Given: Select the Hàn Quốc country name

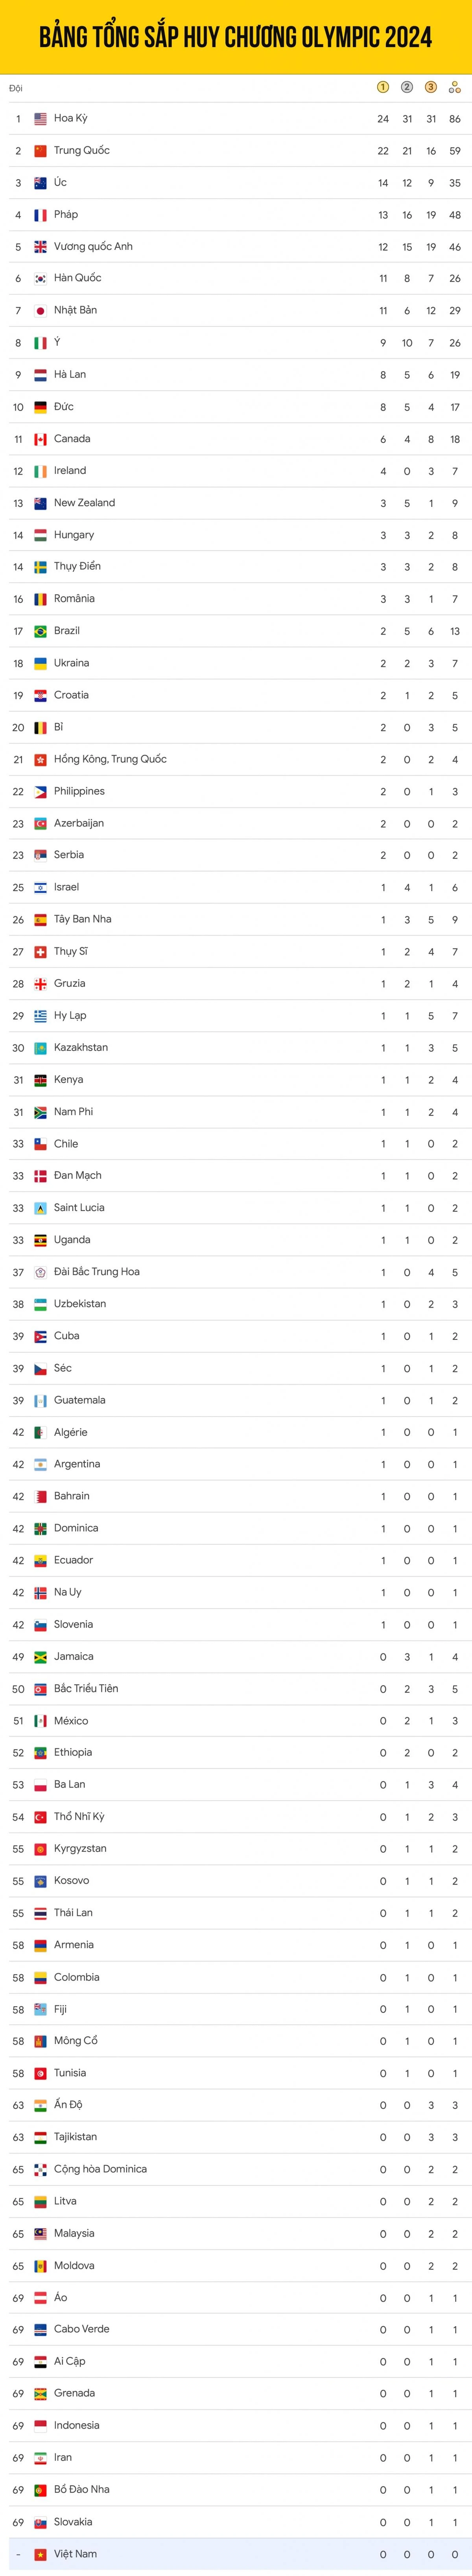Looking at the screenshot, I should coord(77,278).
